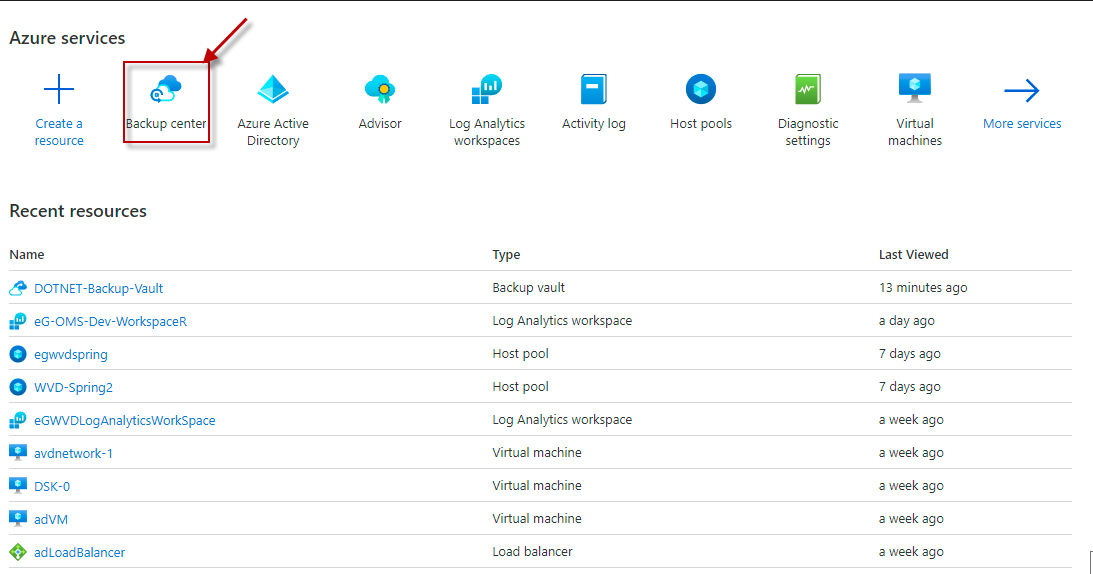Screen dimensions: 1093x574
Task: Open the adVM resource link
Action: [x=51, y=519]
